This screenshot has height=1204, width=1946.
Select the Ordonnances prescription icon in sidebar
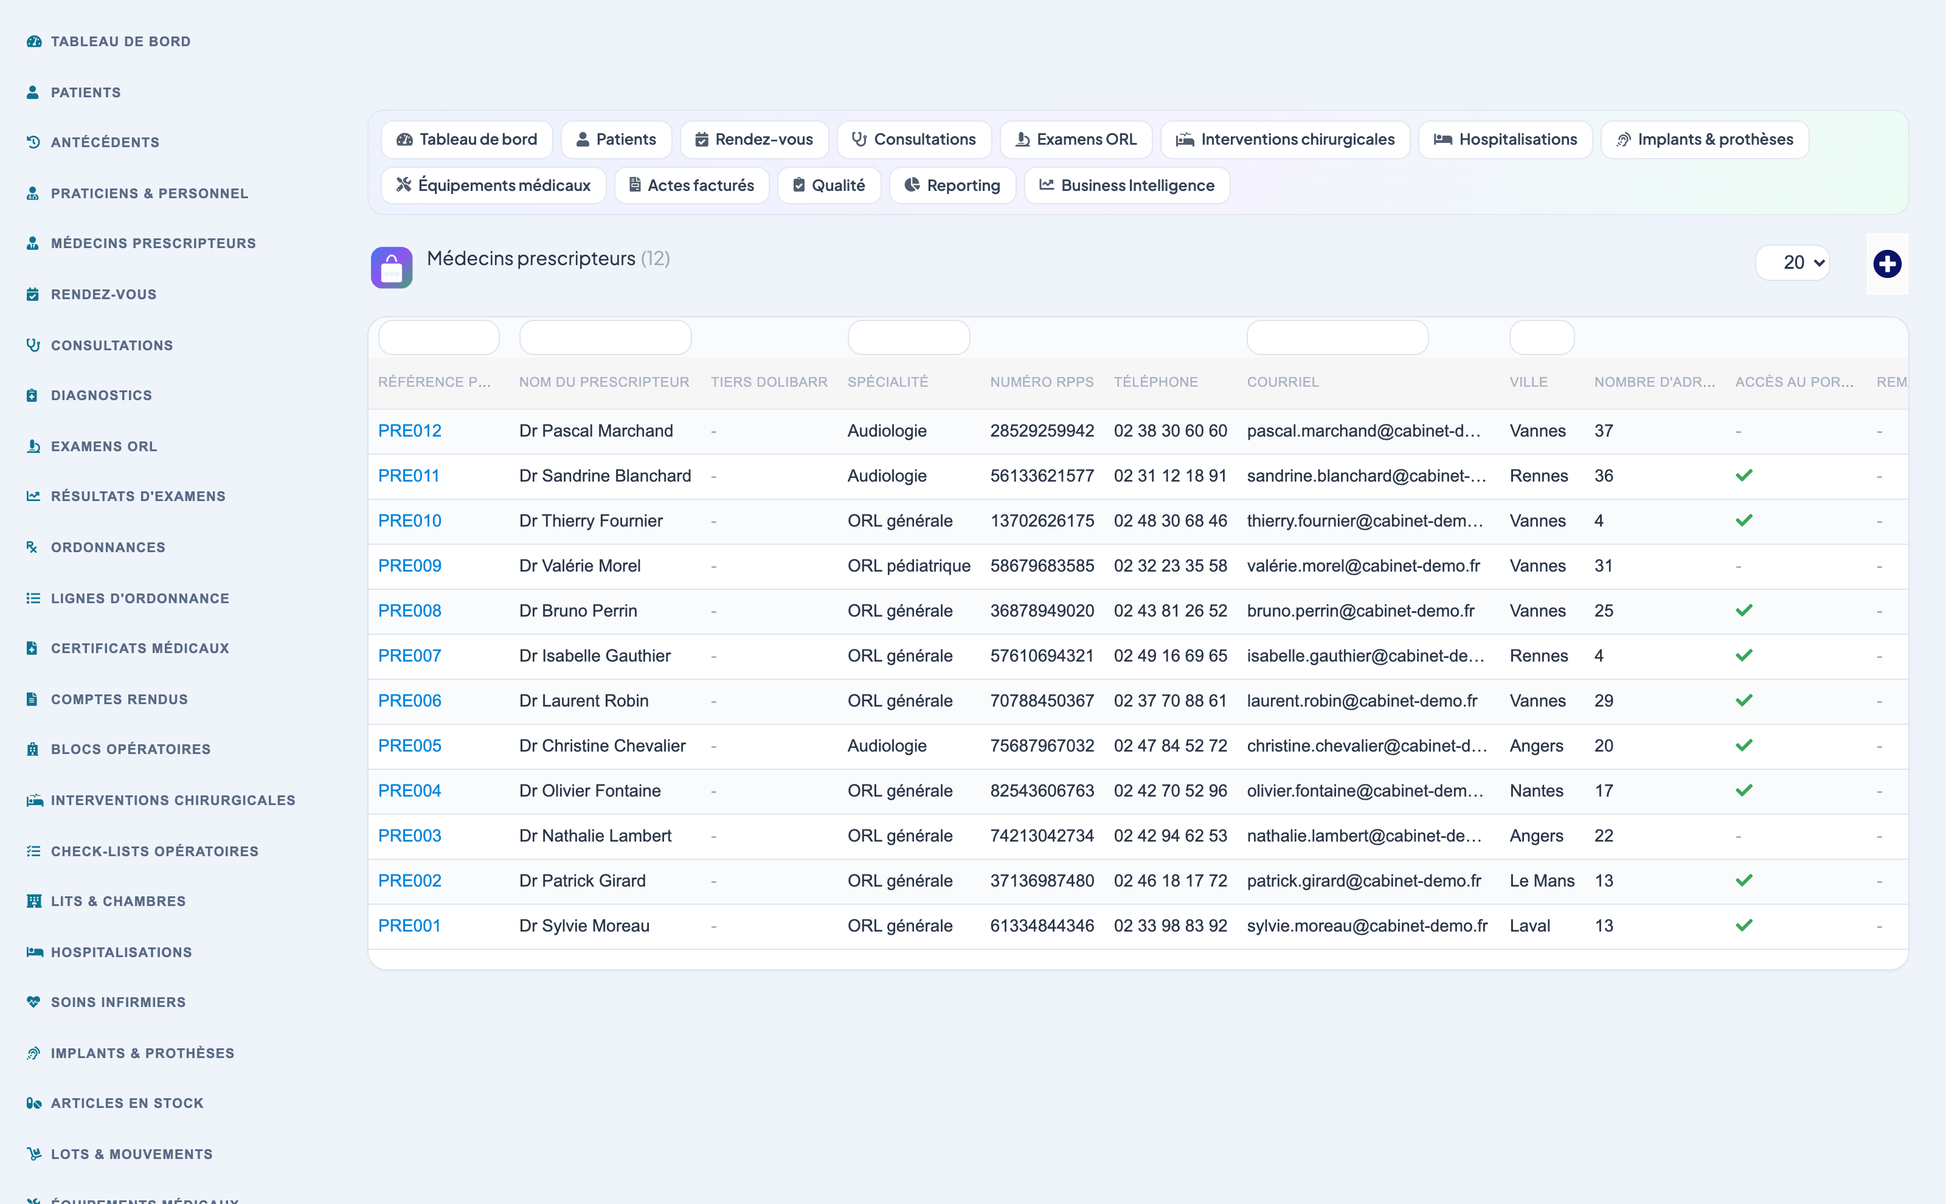[x=34, y=547]
